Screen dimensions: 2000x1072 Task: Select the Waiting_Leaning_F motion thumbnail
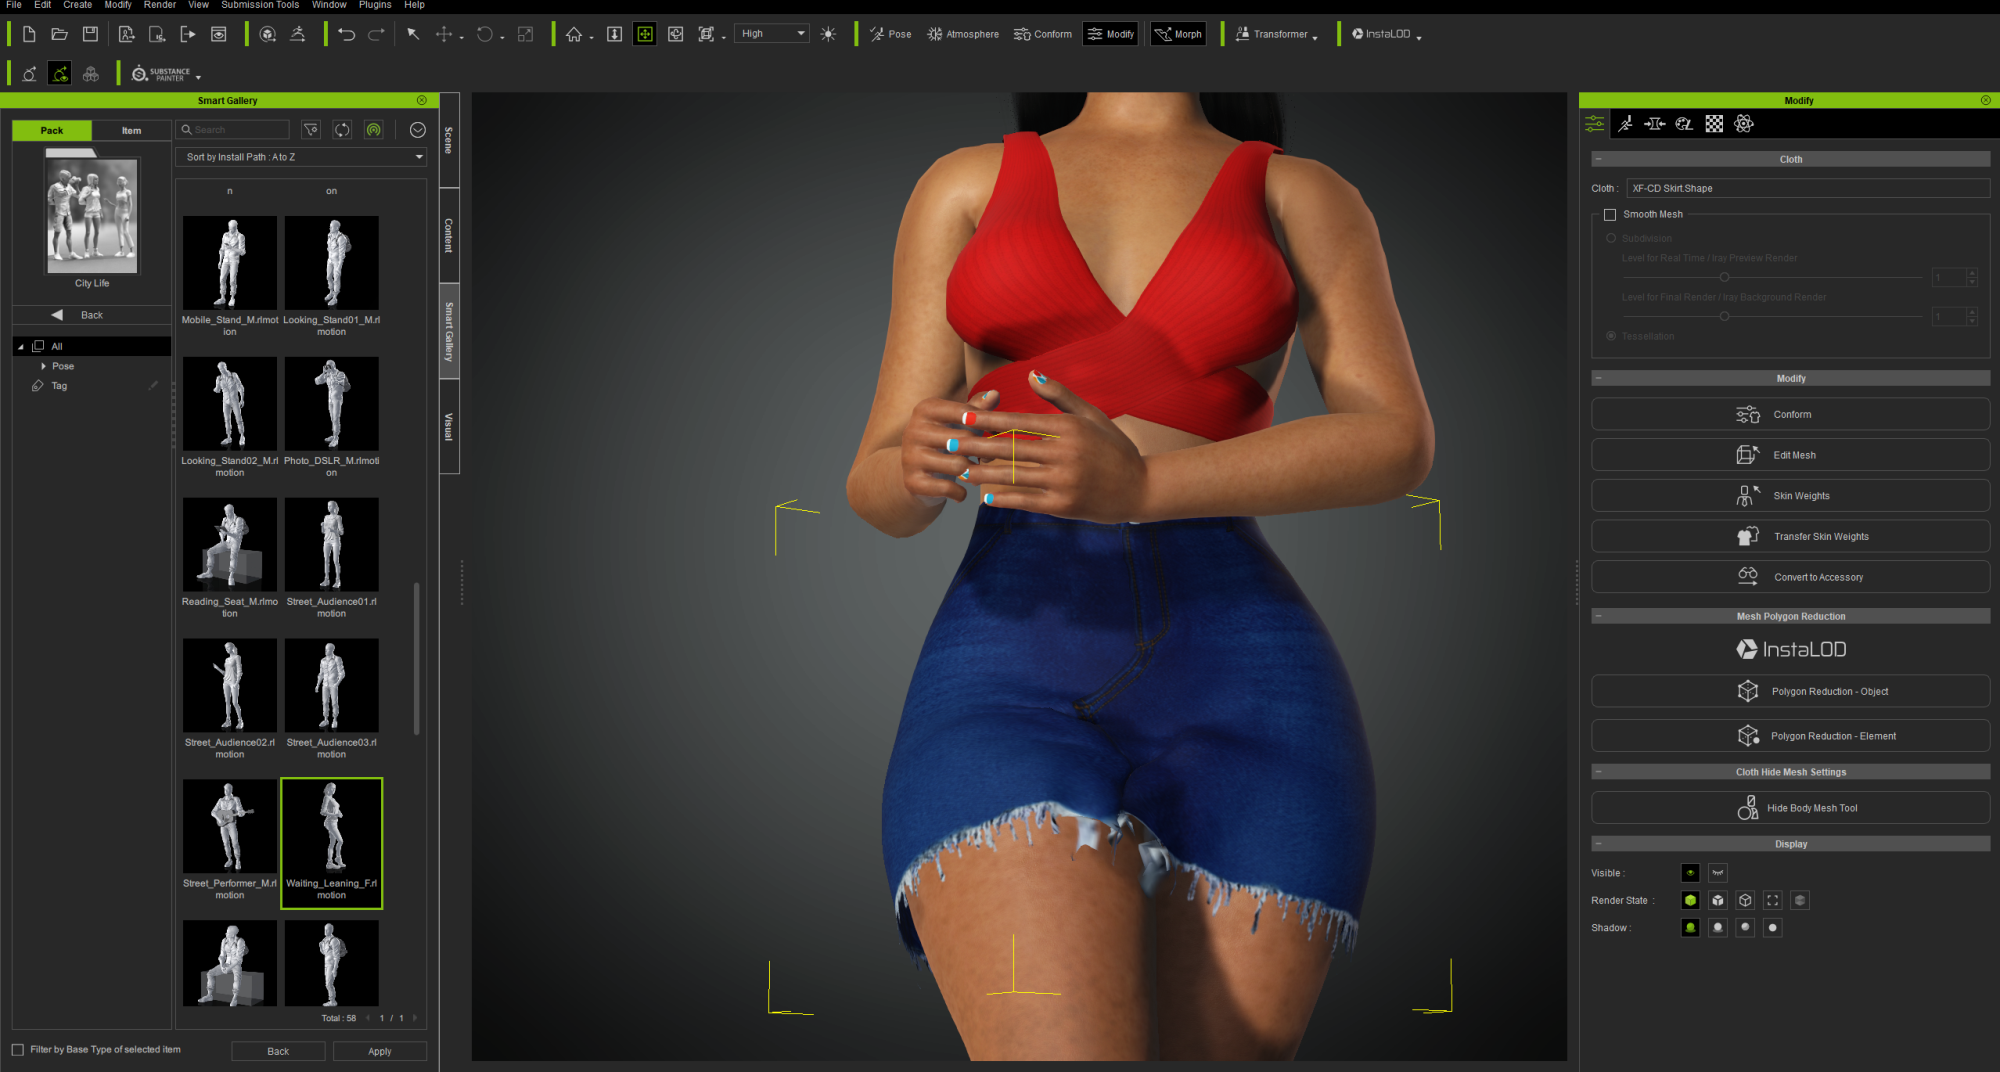point(332,843)
